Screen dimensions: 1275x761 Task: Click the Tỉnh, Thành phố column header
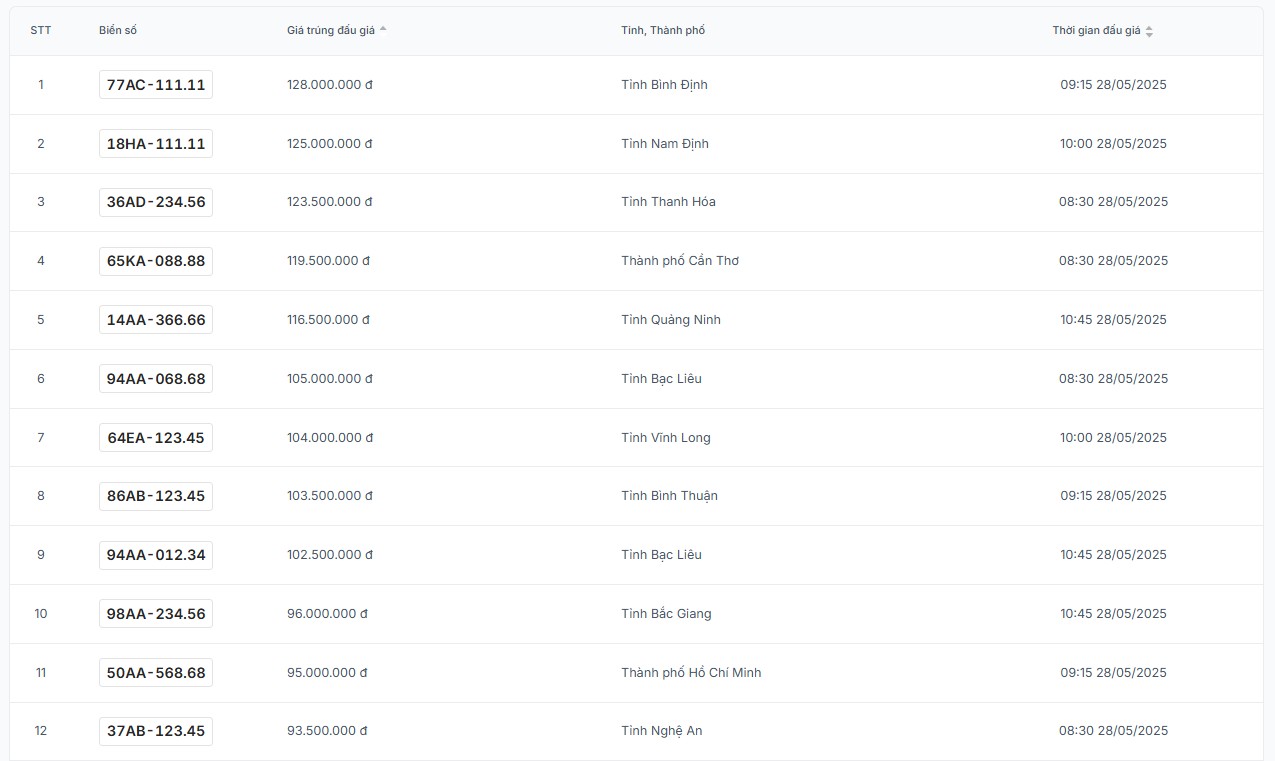pos(663,30)
